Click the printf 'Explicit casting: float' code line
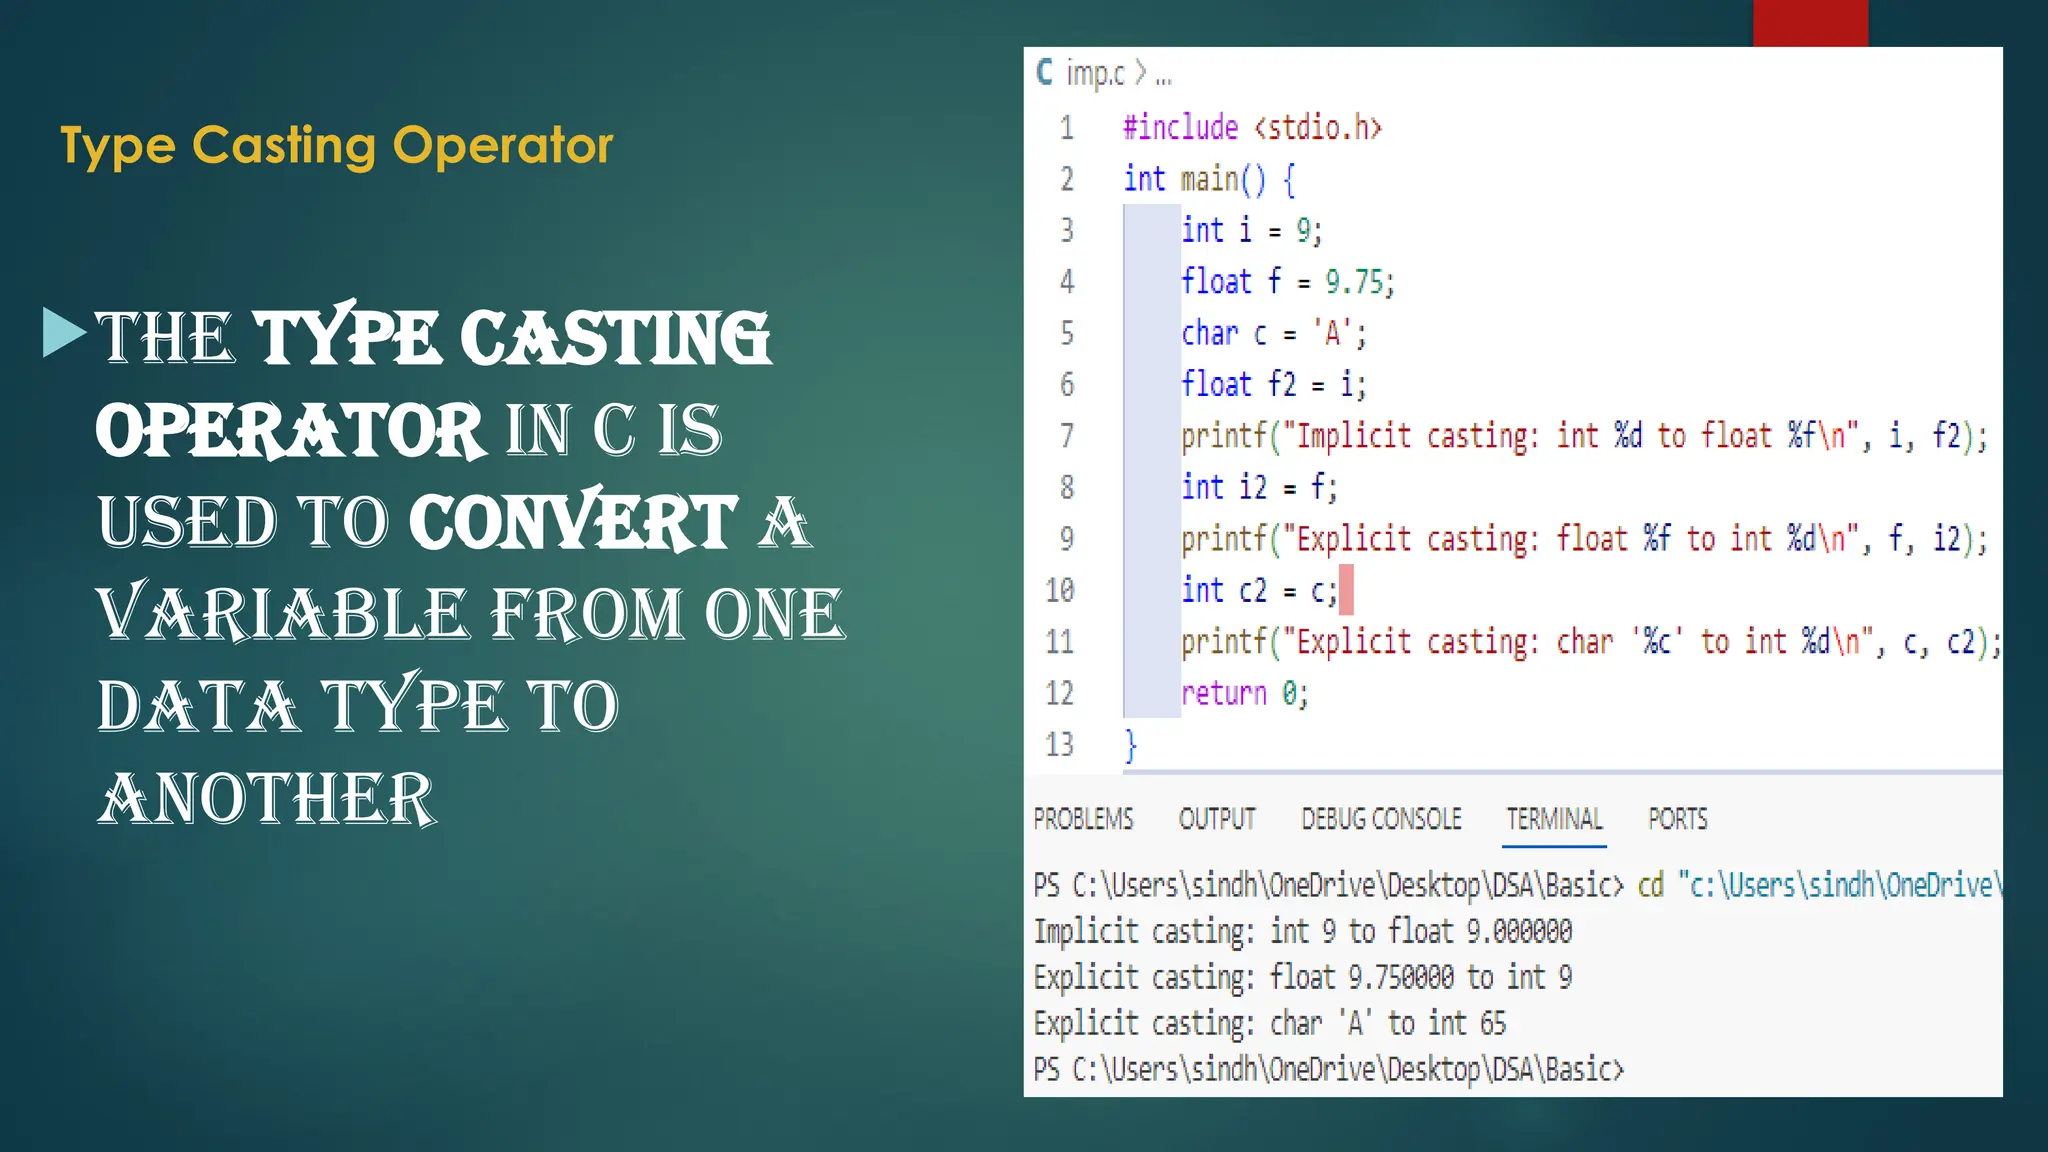This screenshot has height=1152, width=2048. 1584,539
